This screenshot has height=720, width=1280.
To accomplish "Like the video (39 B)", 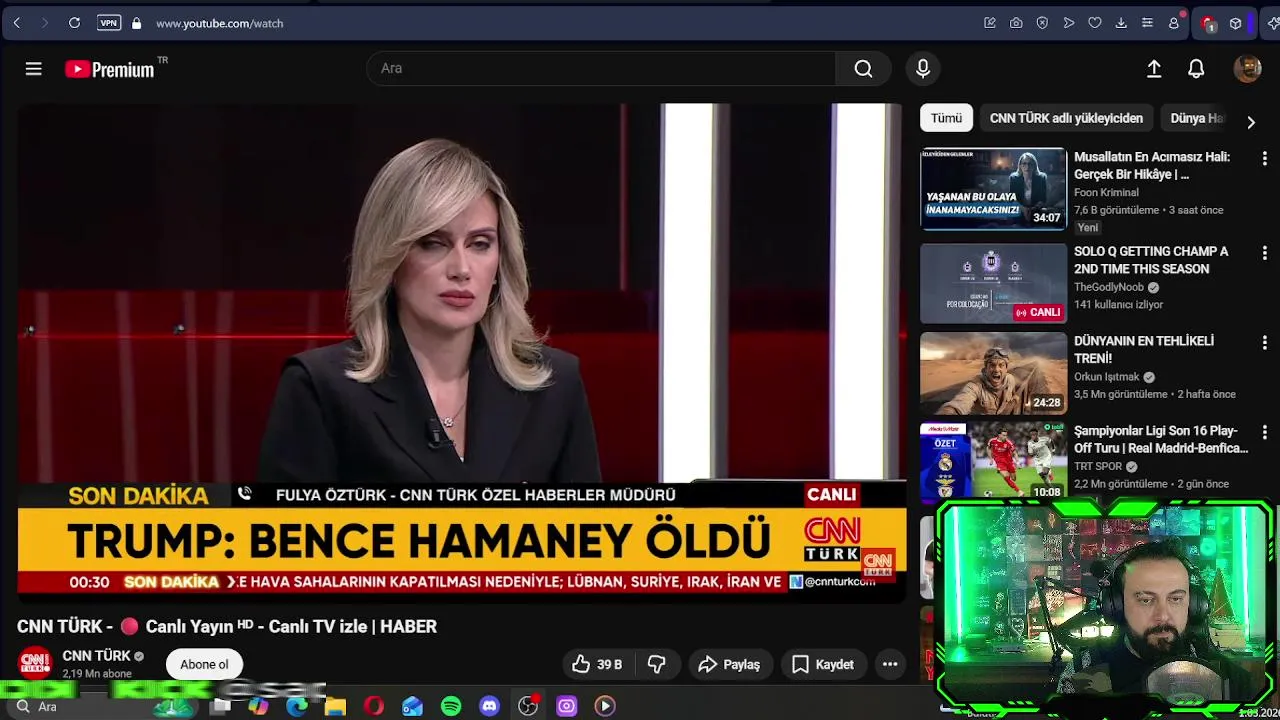I will (598, 664).
